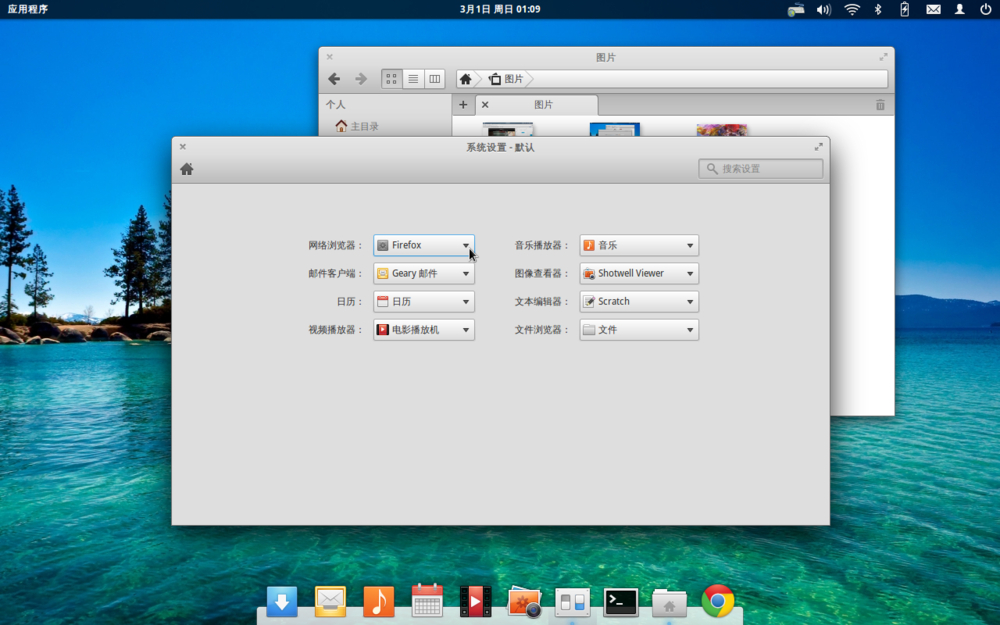Change the Shotwell Viewer image viewer dropdown
This screenshot has height=625, width=1000.
point(639,273)
